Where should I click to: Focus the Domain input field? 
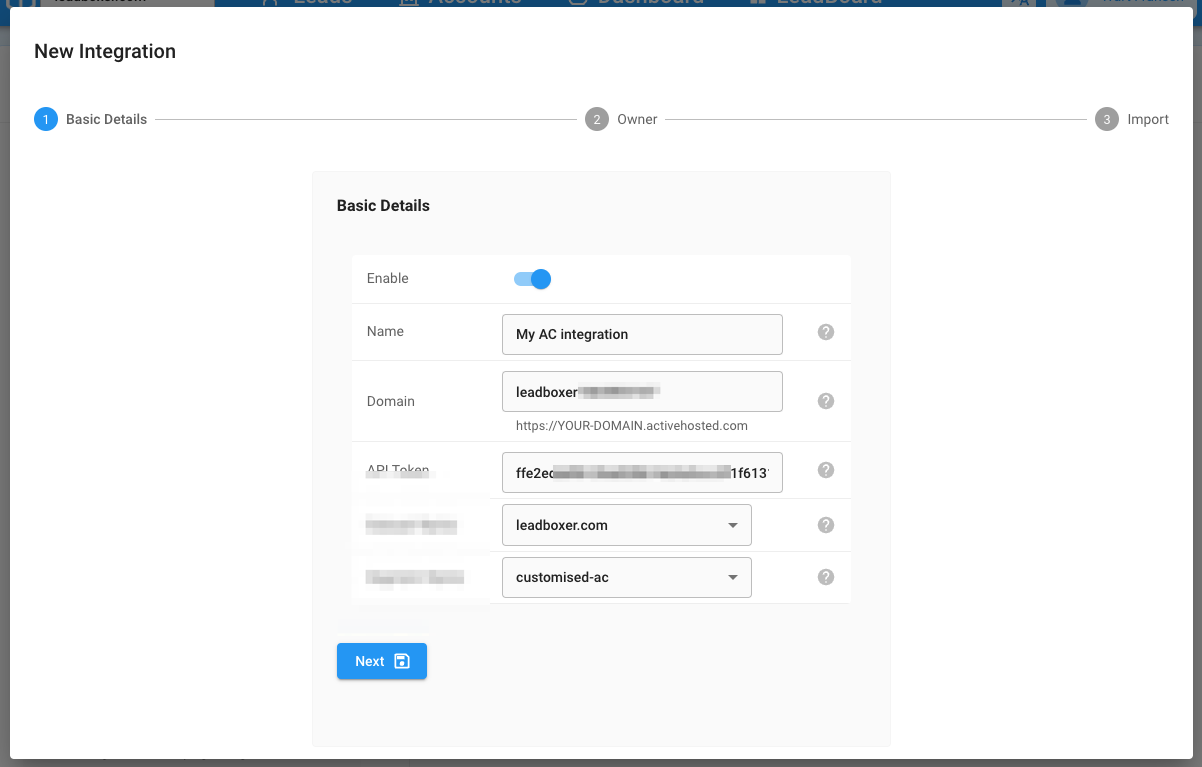pyautogui.click(x=642, y=391)
